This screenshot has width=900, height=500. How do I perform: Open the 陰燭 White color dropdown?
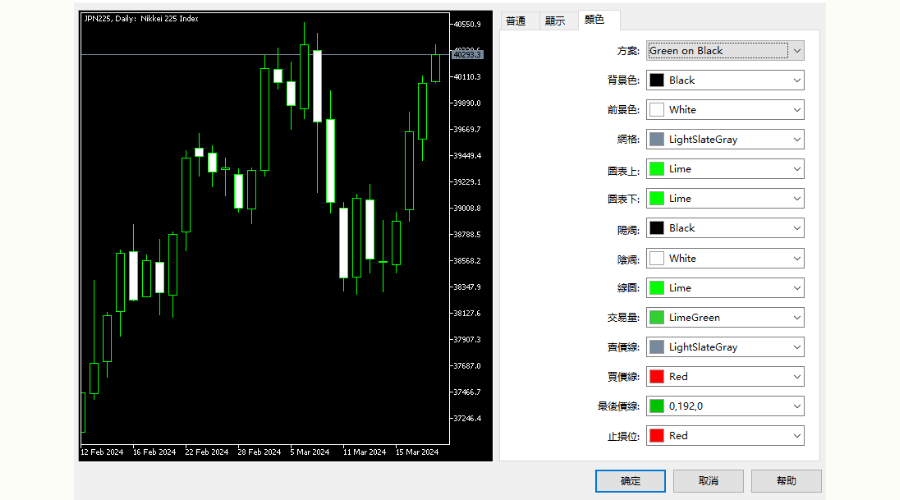point(725,258)
